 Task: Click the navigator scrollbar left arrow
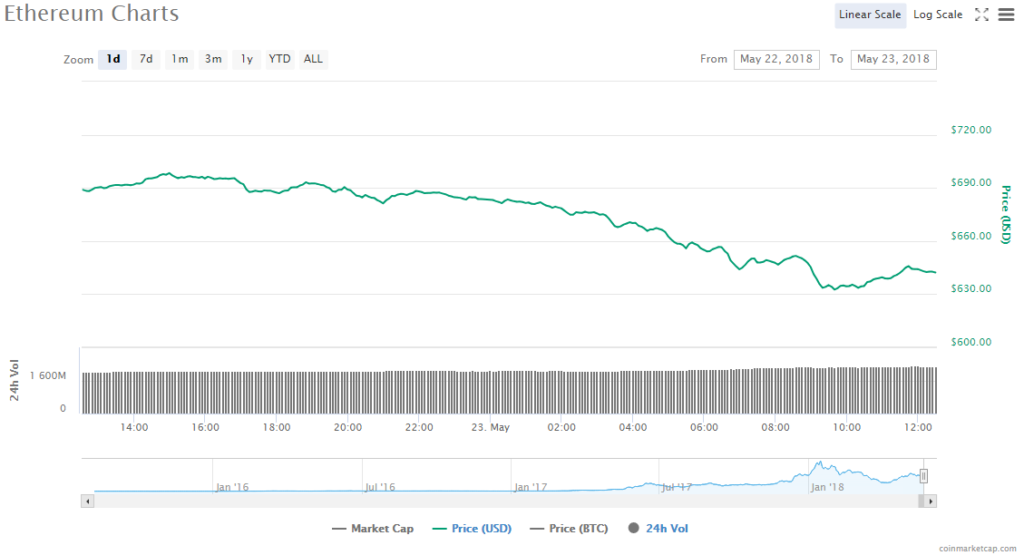click(x=87, y=500)
